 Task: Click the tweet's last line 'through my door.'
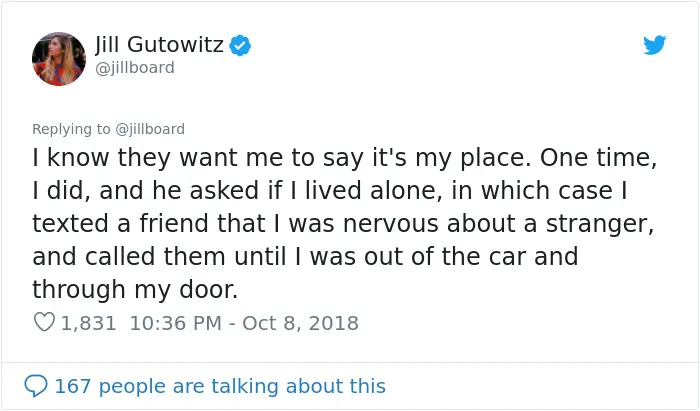[135, 290]
